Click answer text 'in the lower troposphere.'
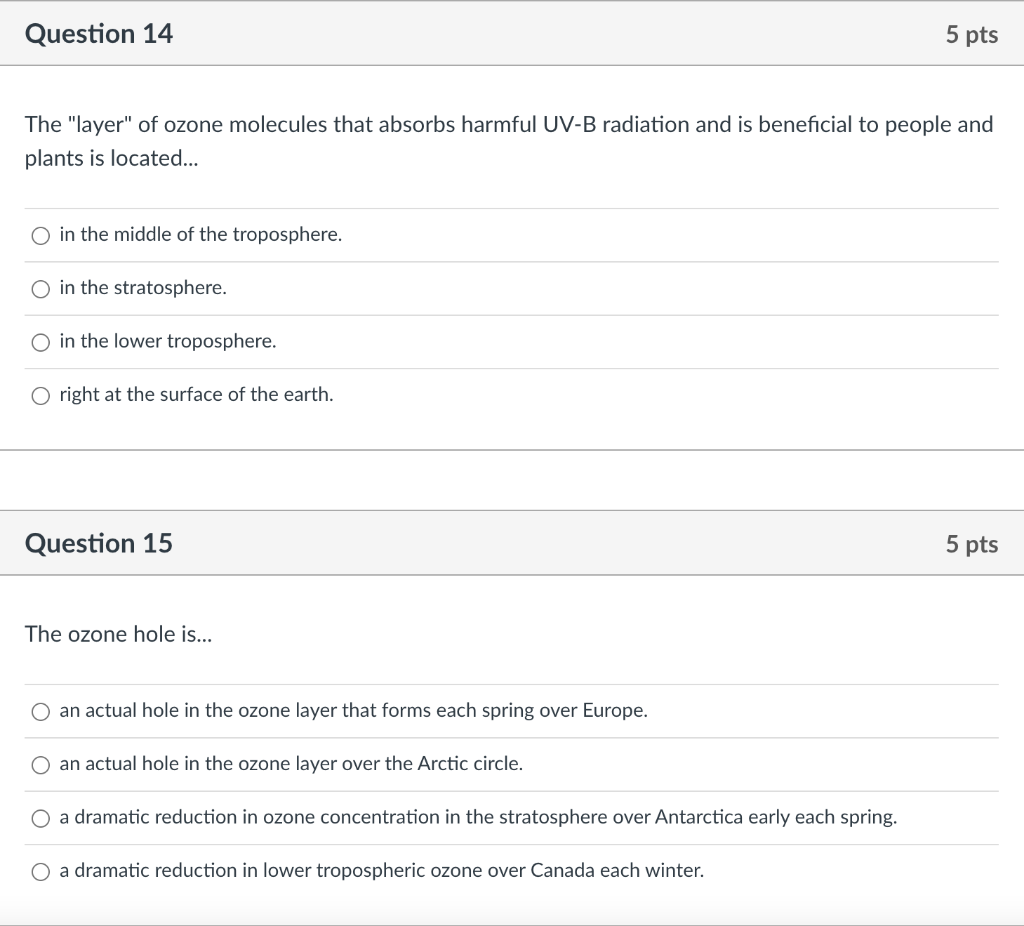This screenshot has width=1024, height=926. (168, 341)
